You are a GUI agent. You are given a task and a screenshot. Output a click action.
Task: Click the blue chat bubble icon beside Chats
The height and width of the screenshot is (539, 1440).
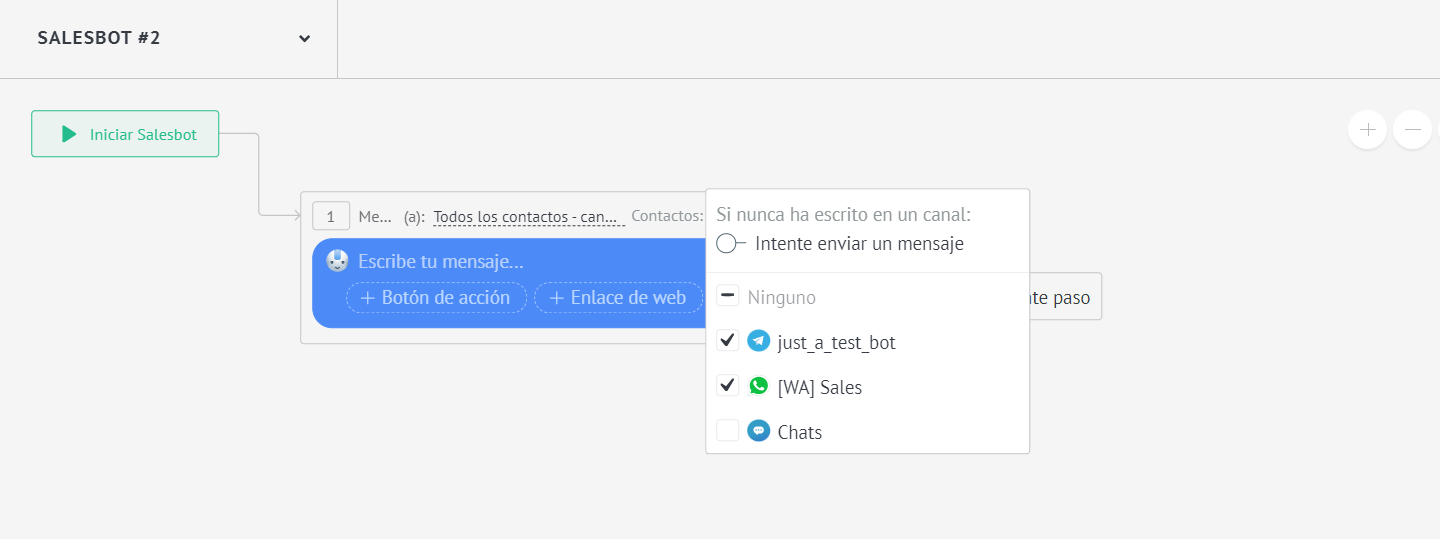pos(759,431)
